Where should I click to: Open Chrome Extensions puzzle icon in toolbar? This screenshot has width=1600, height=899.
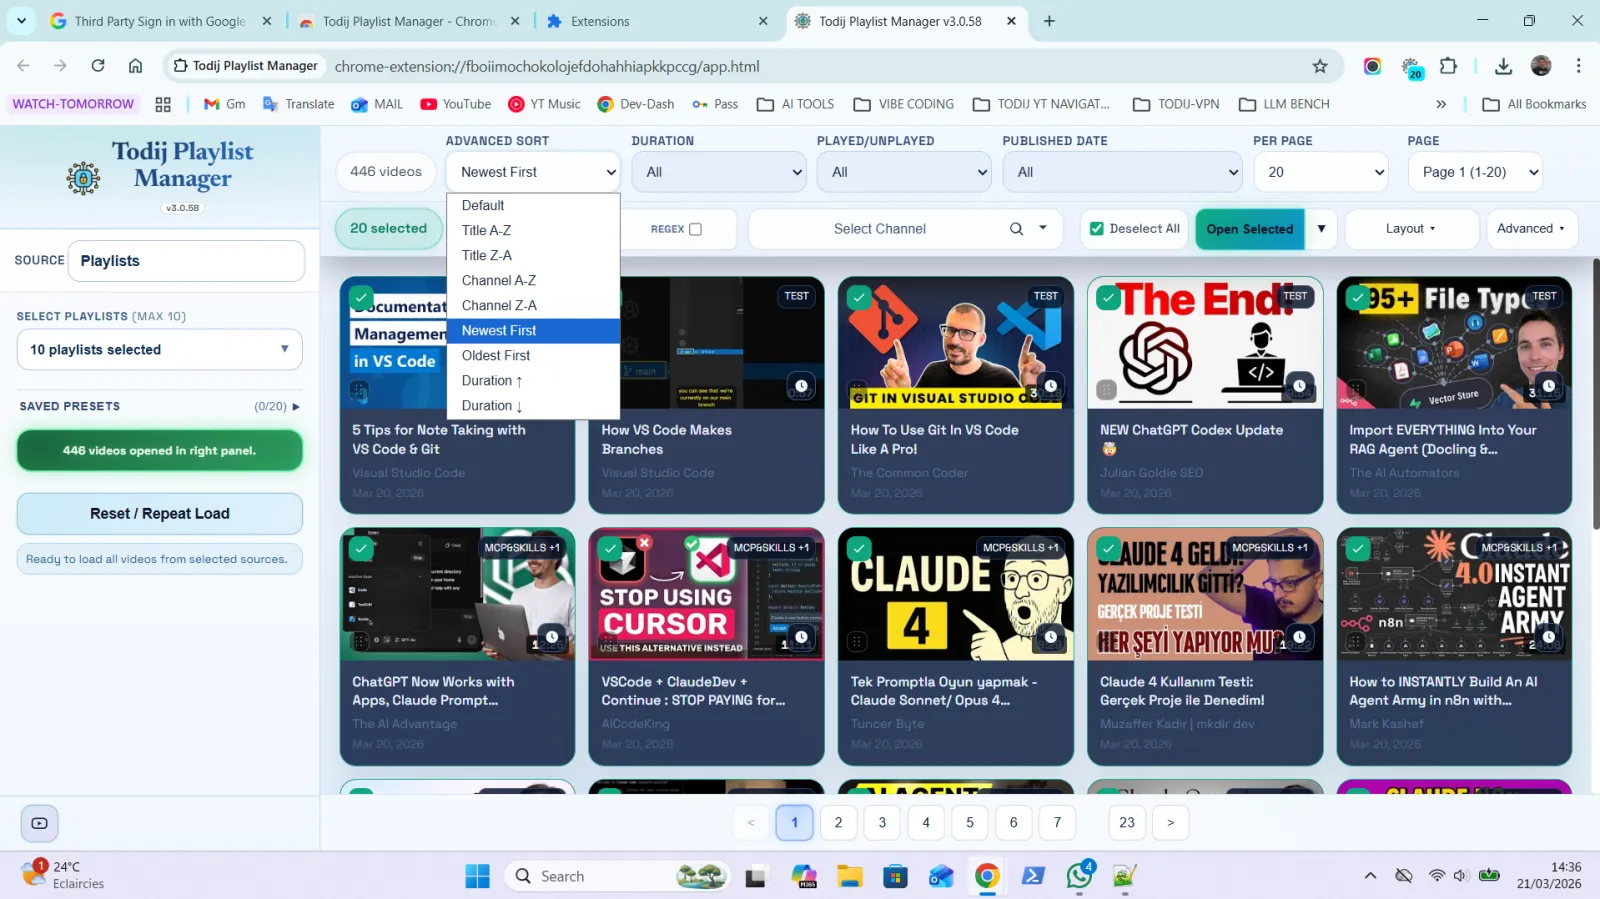[1448, 66]
